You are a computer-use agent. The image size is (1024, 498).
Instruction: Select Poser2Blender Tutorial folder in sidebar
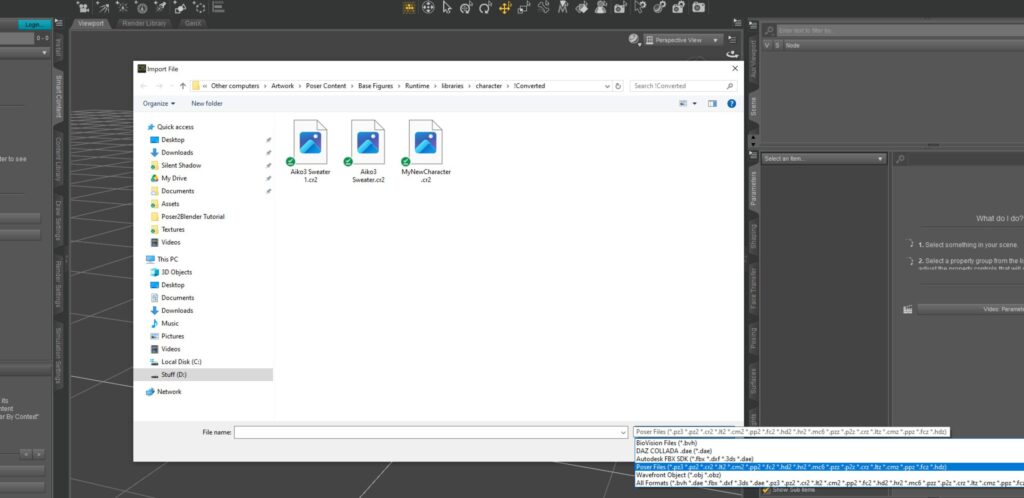coord(193,217)
